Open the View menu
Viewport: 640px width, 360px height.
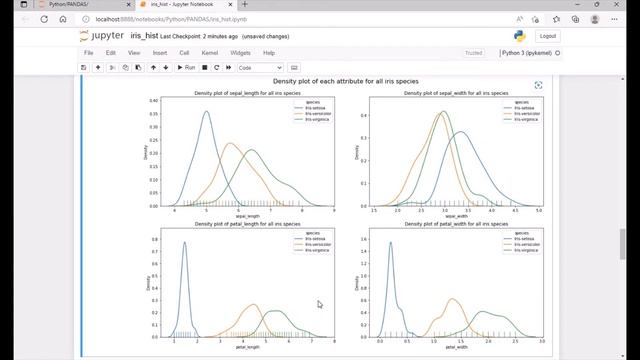point(134,53)
